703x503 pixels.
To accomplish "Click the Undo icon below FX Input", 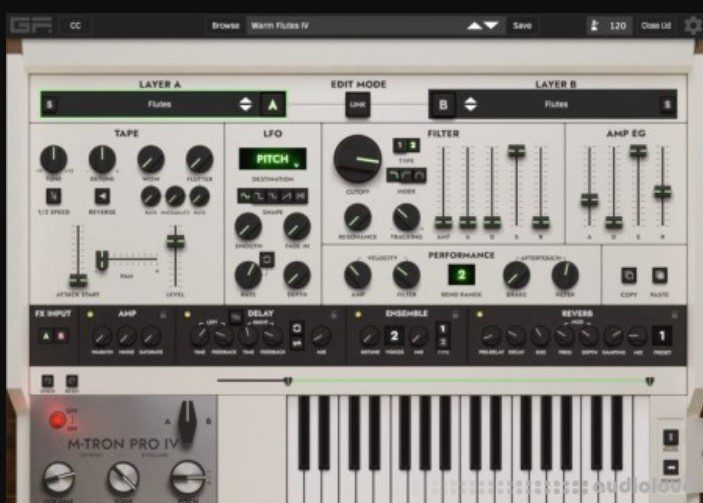I will [x=48, y=381].
